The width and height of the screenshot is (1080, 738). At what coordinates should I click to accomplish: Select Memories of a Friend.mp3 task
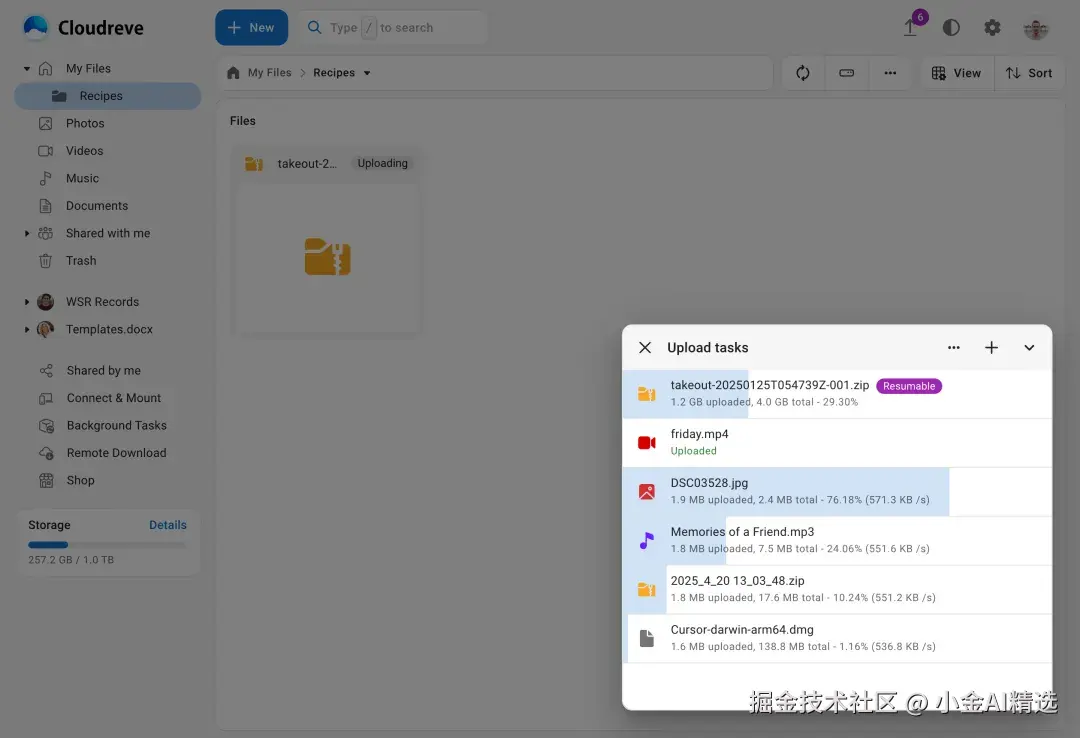point(837,541)
